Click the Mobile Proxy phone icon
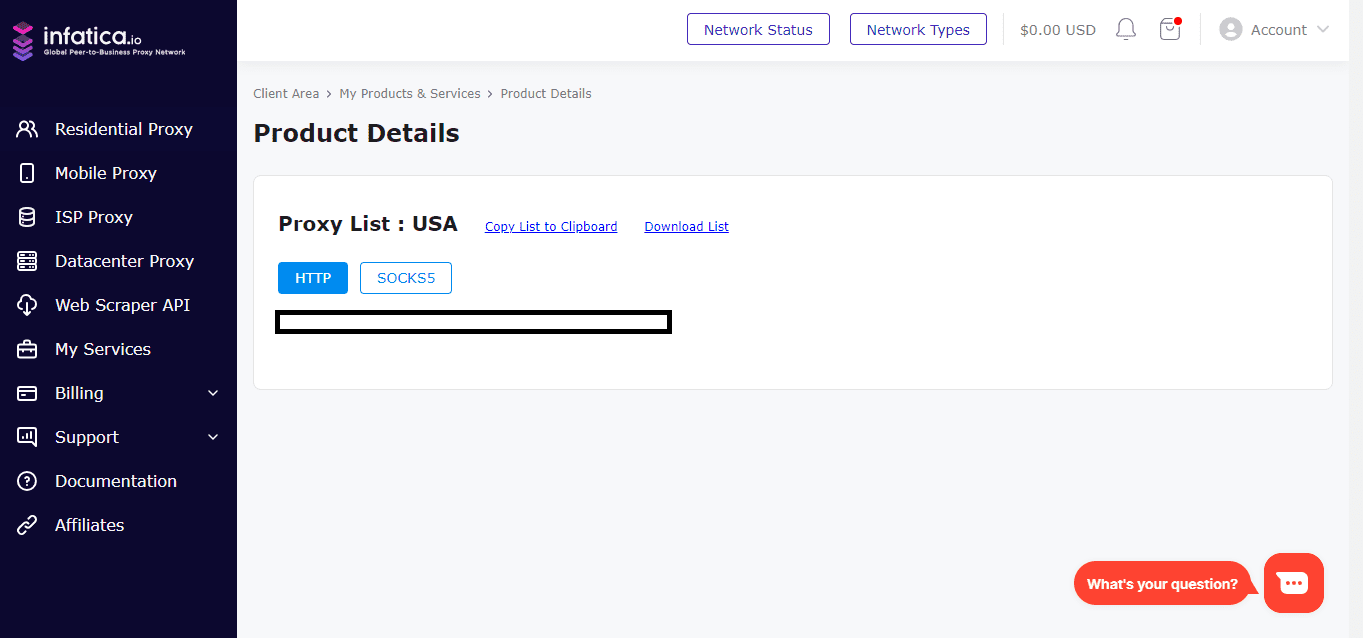 (x=27, y=173)
